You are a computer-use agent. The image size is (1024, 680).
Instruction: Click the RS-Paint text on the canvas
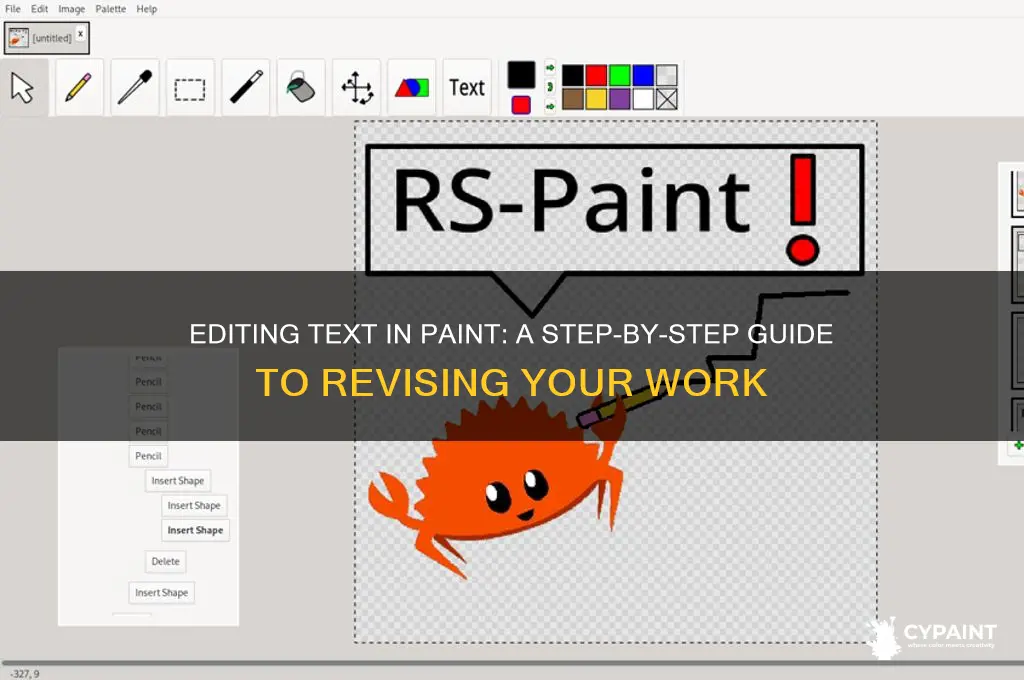coord(571,201)
